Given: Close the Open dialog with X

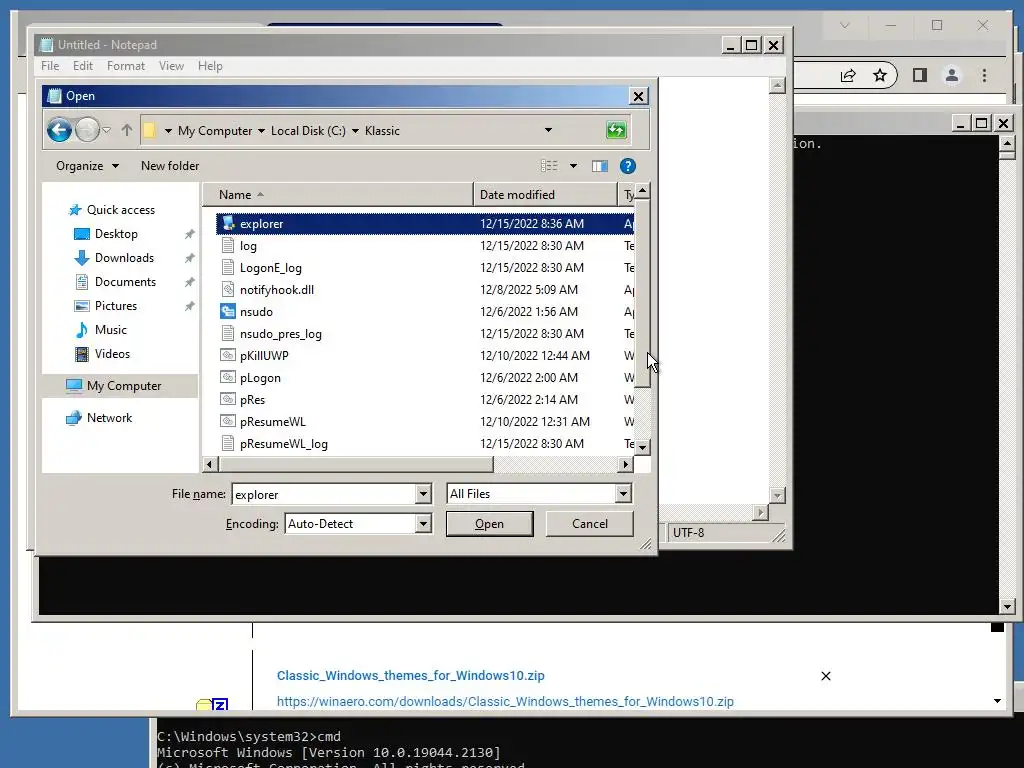Looking at the screenshot, I should click(x=638, y=96).
